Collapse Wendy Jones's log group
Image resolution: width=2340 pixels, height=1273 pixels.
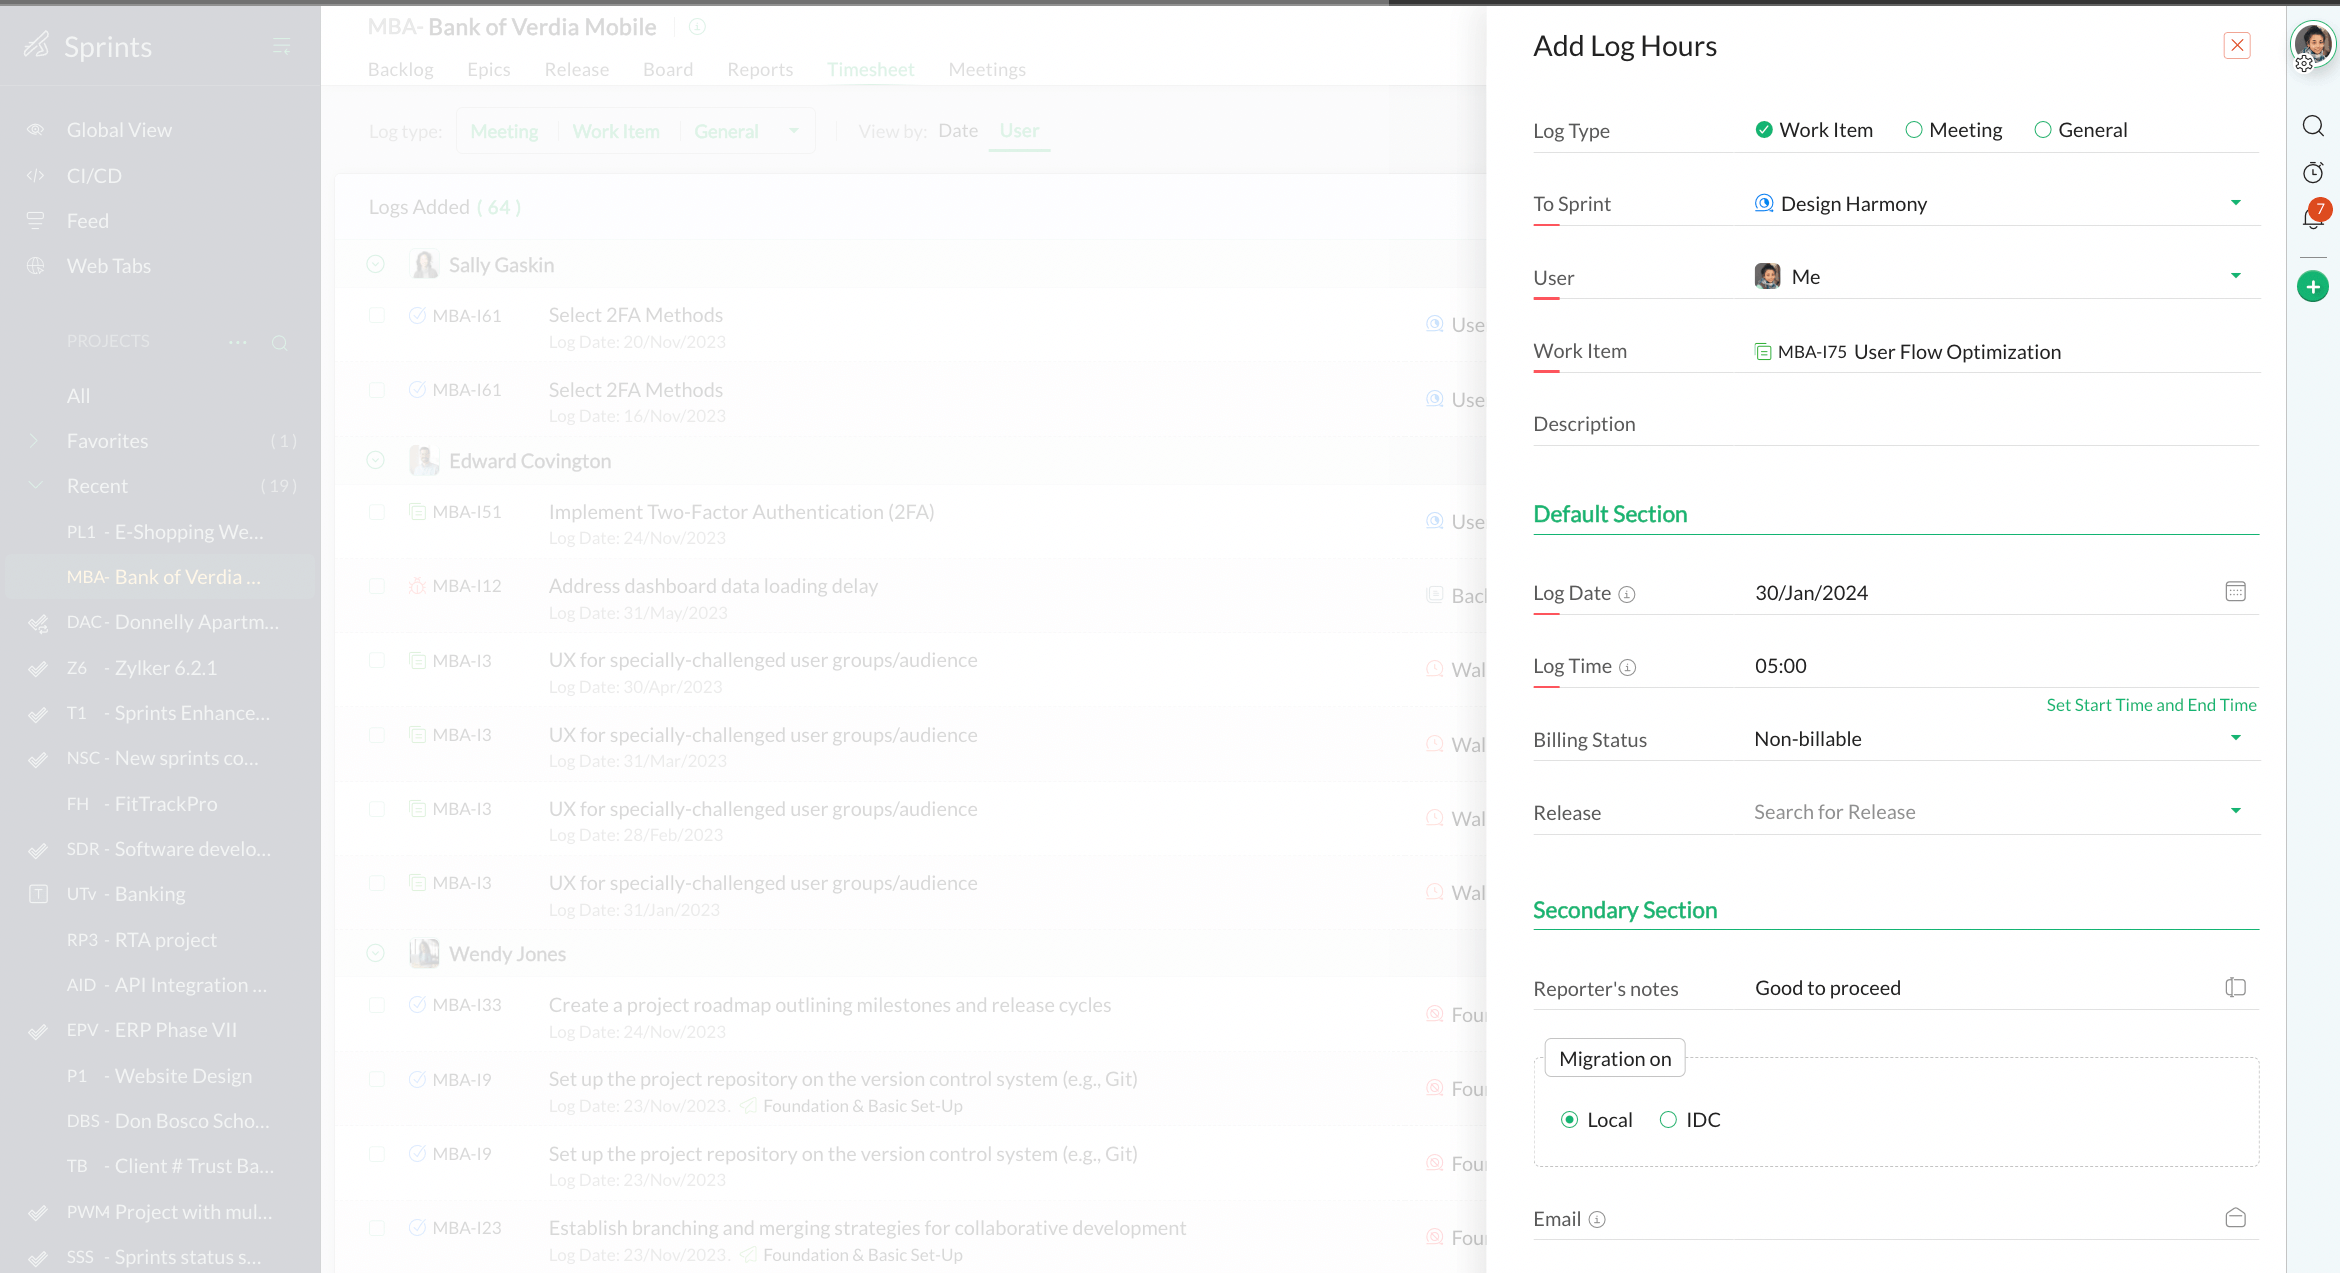376,954
